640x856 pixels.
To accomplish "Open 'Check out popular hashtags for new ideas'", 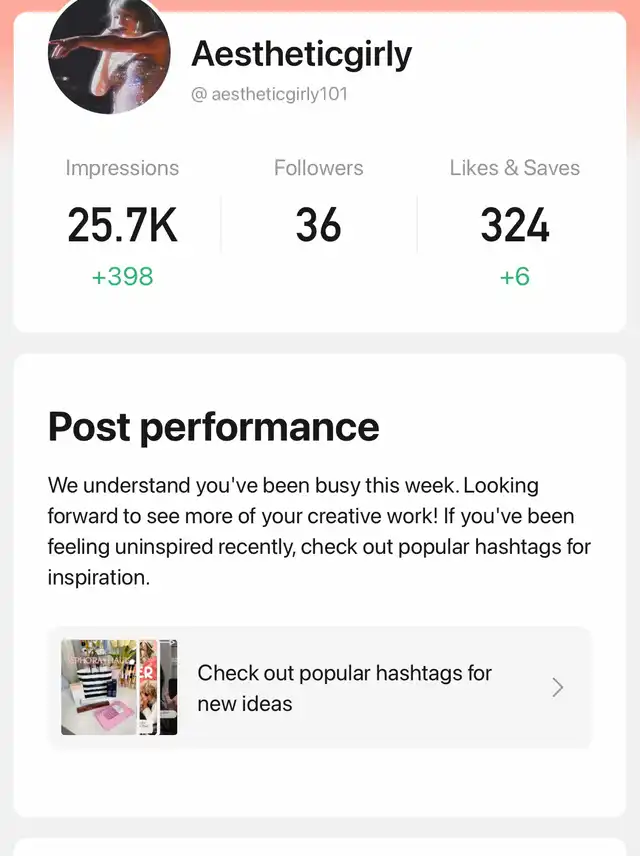I will tap(345, 688).
